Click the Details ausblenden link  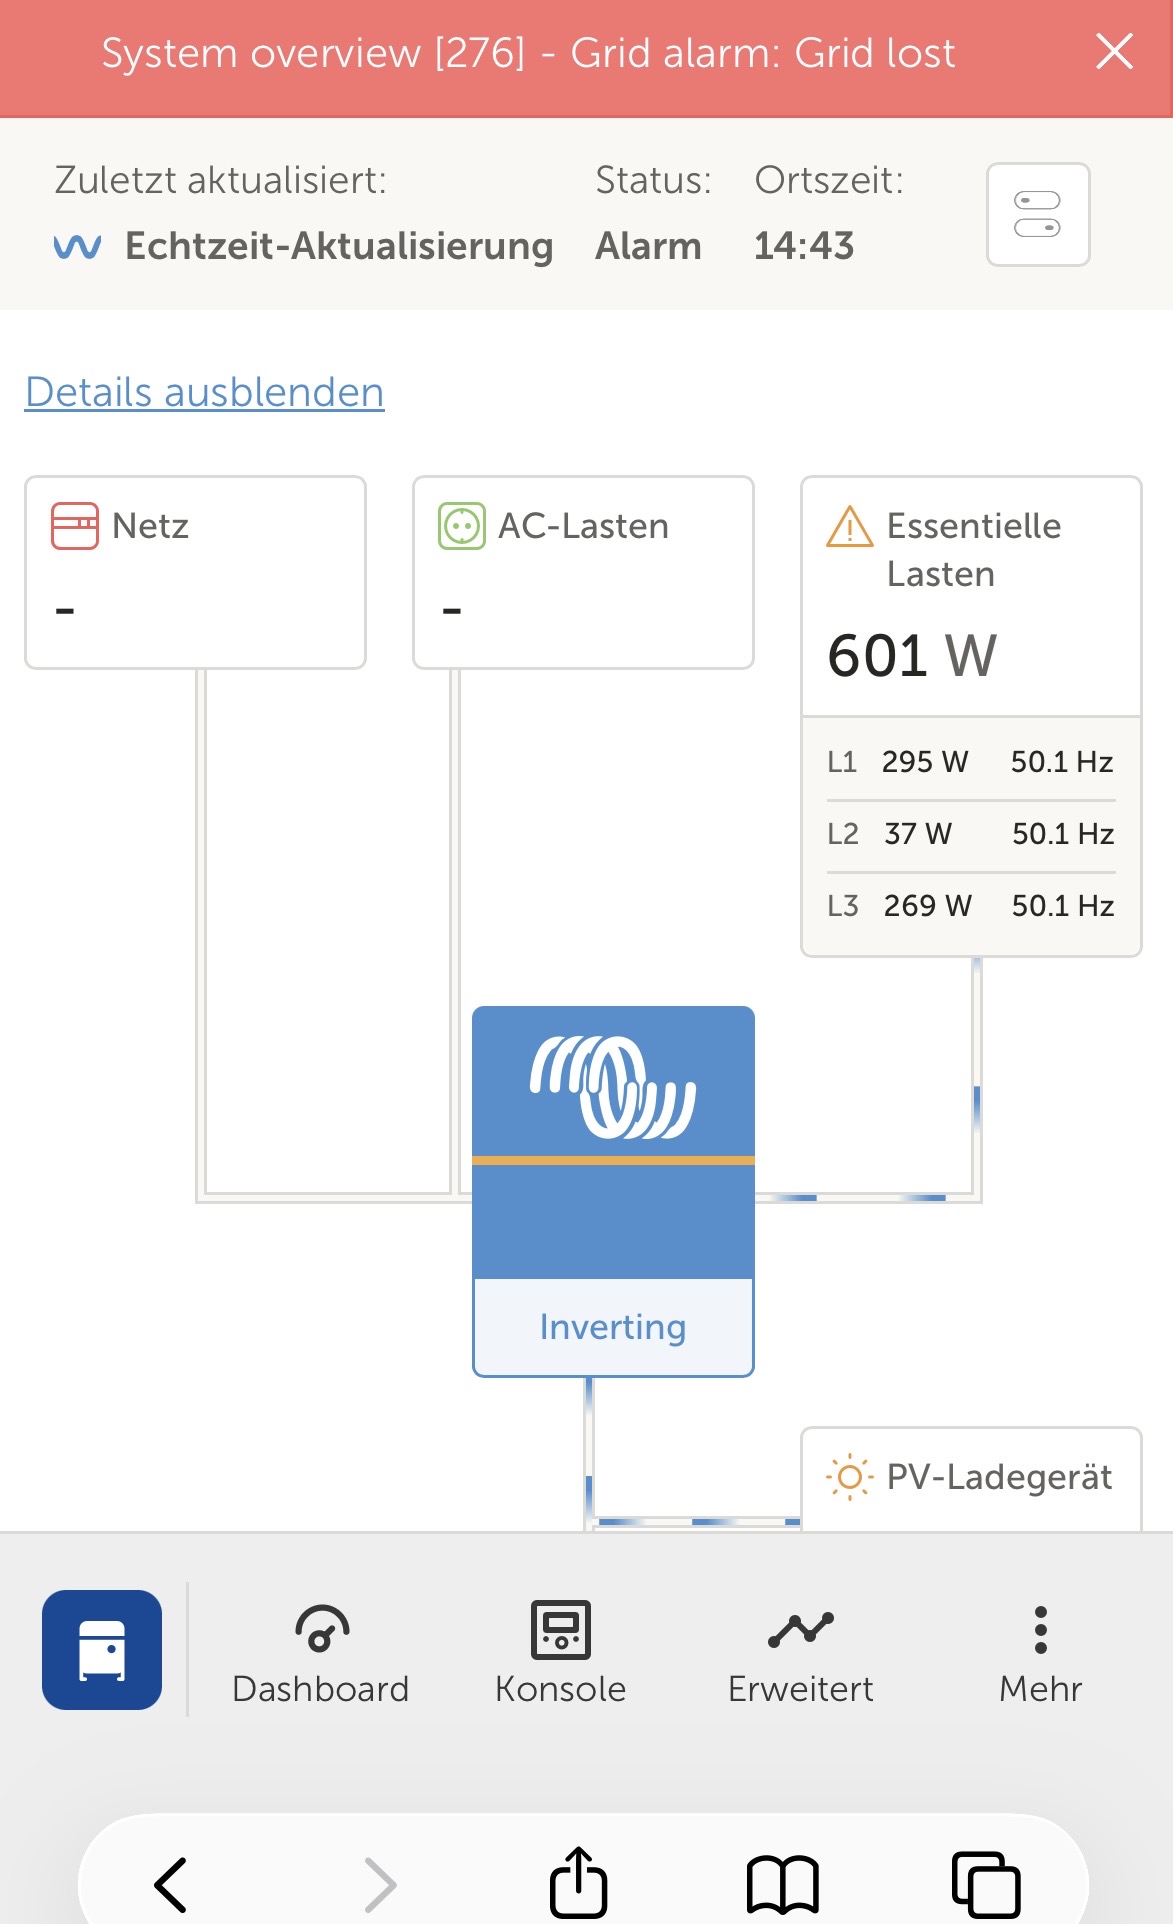(205, 392)
